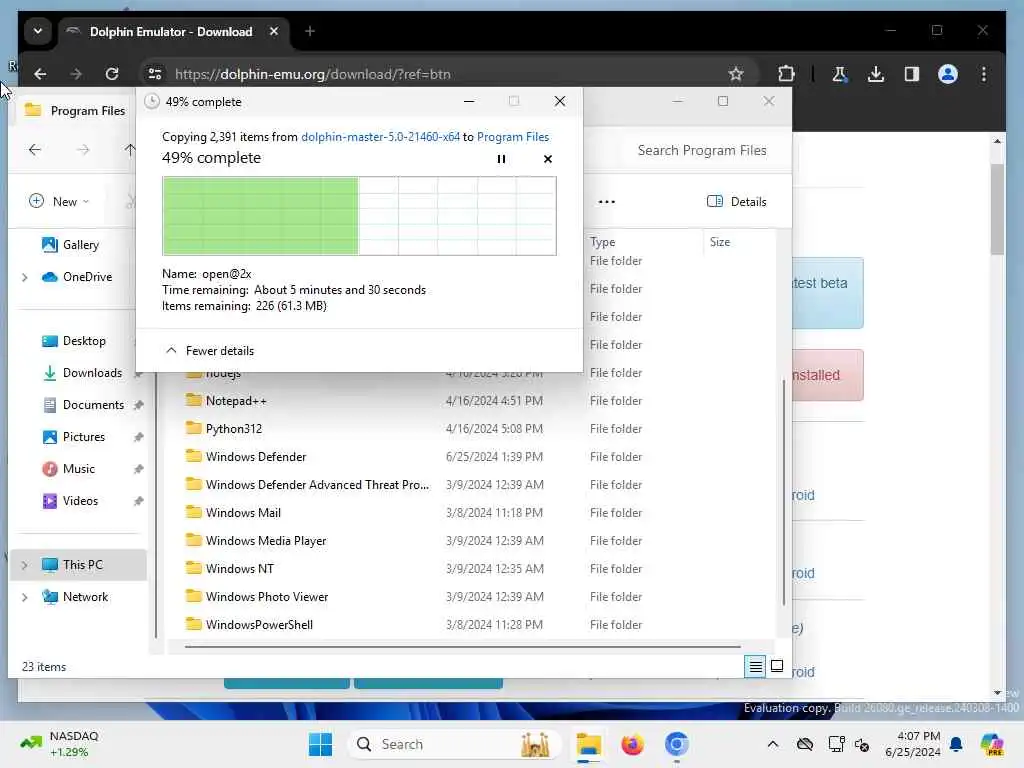Cancel the copy with the X beside pause
The width and height of the screenshot is (1024, 768).
[x=547, y=159]
